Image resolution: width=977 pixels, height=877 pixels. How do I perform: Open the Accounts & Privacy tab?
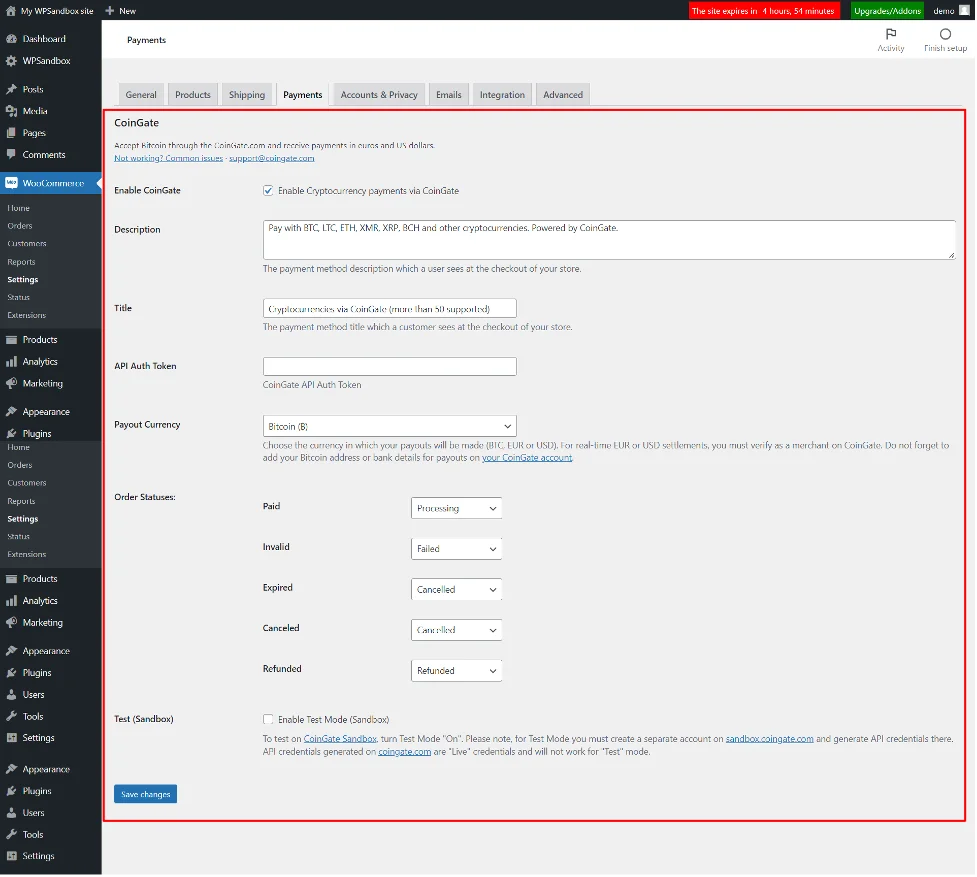pos(379,95)
